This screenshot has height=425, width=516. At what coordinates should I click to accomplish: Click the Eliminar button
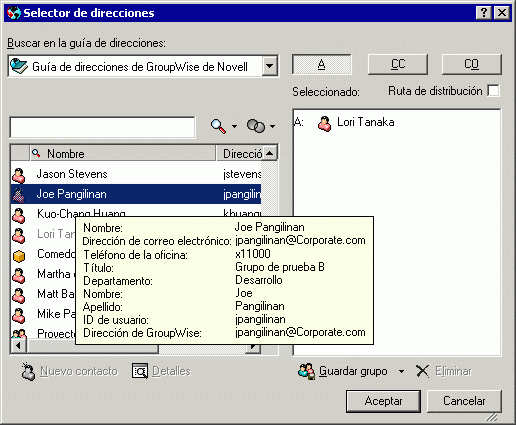(444, 371)
